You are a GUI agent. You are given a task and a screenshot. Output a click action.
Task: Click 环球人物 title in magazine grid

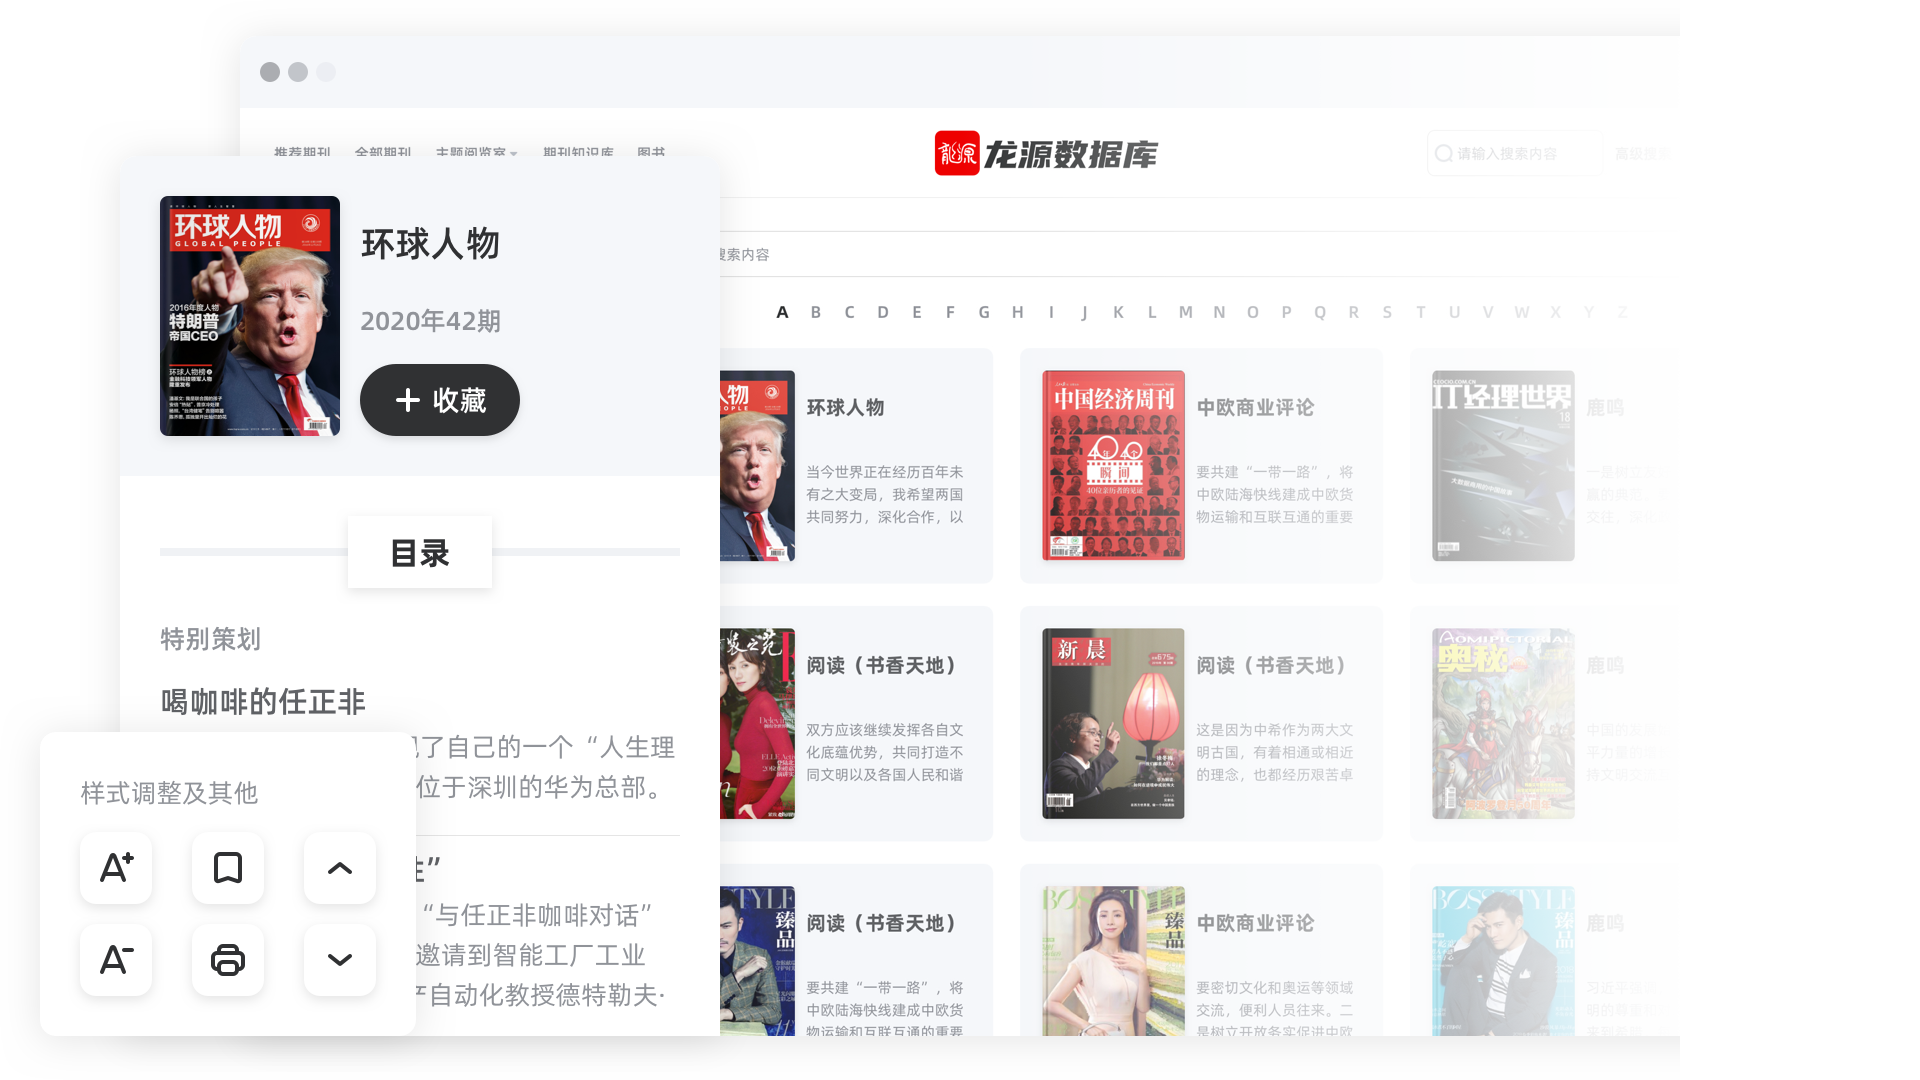846,407
